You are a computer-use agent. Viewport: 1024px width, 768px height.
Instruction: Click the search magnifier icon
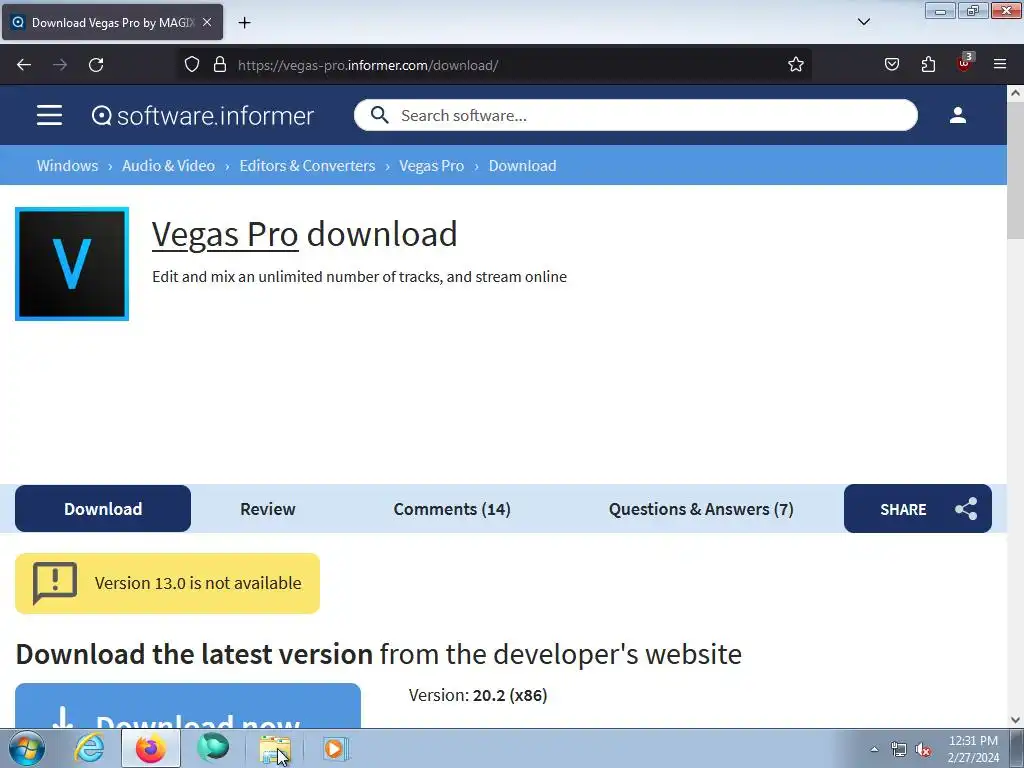(x=379, y=115)
